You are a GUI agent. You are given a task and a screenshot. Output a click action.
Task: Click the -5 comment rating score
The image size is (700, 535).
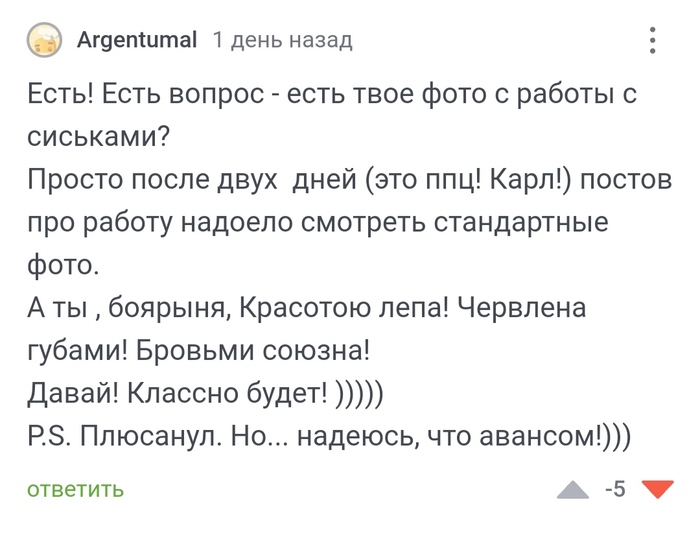615,489
